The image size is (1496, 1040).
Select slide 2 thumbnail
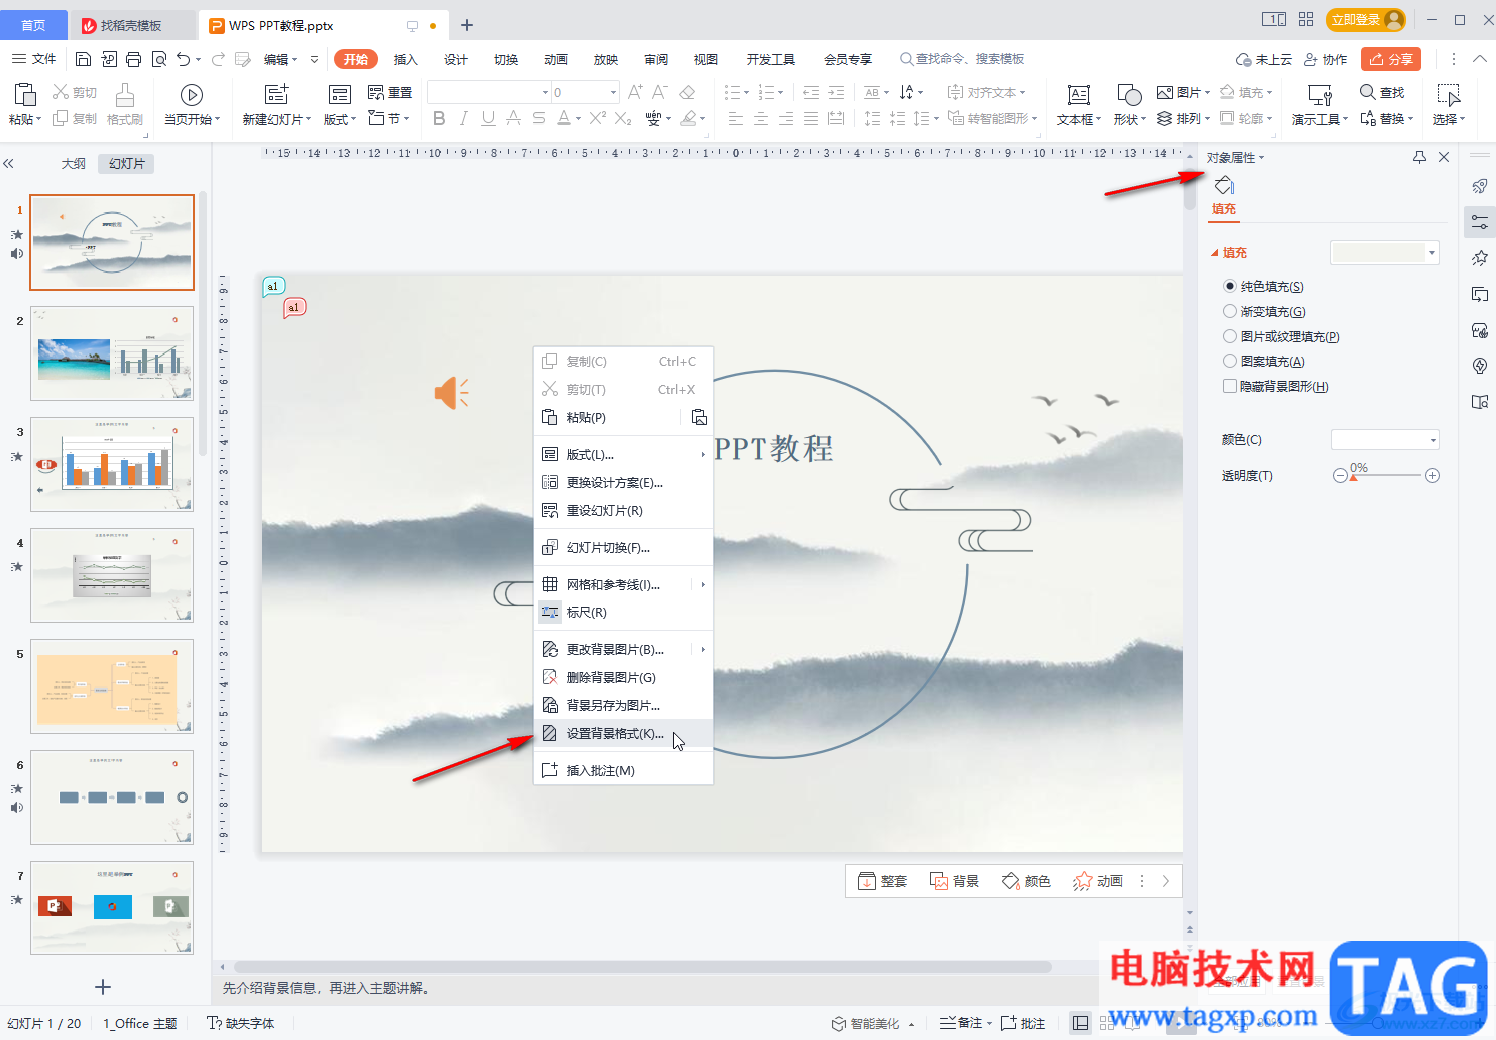pyautogui.click(x=112, y=354)
